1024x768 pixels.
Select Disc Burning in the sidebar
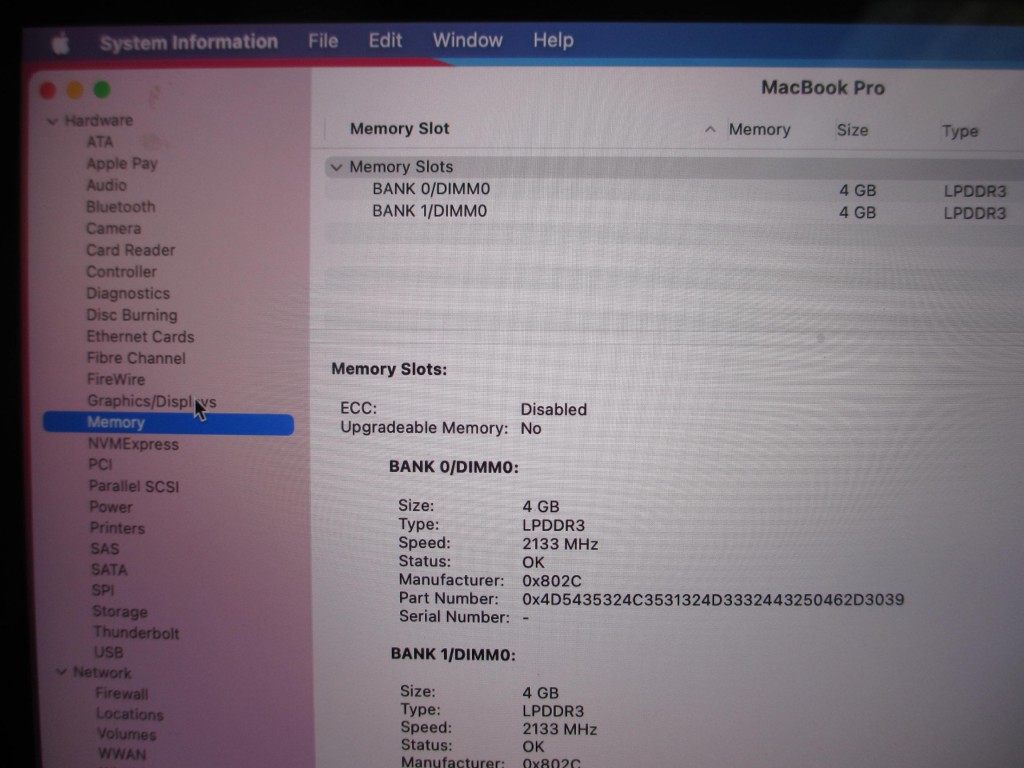[132, 315]
